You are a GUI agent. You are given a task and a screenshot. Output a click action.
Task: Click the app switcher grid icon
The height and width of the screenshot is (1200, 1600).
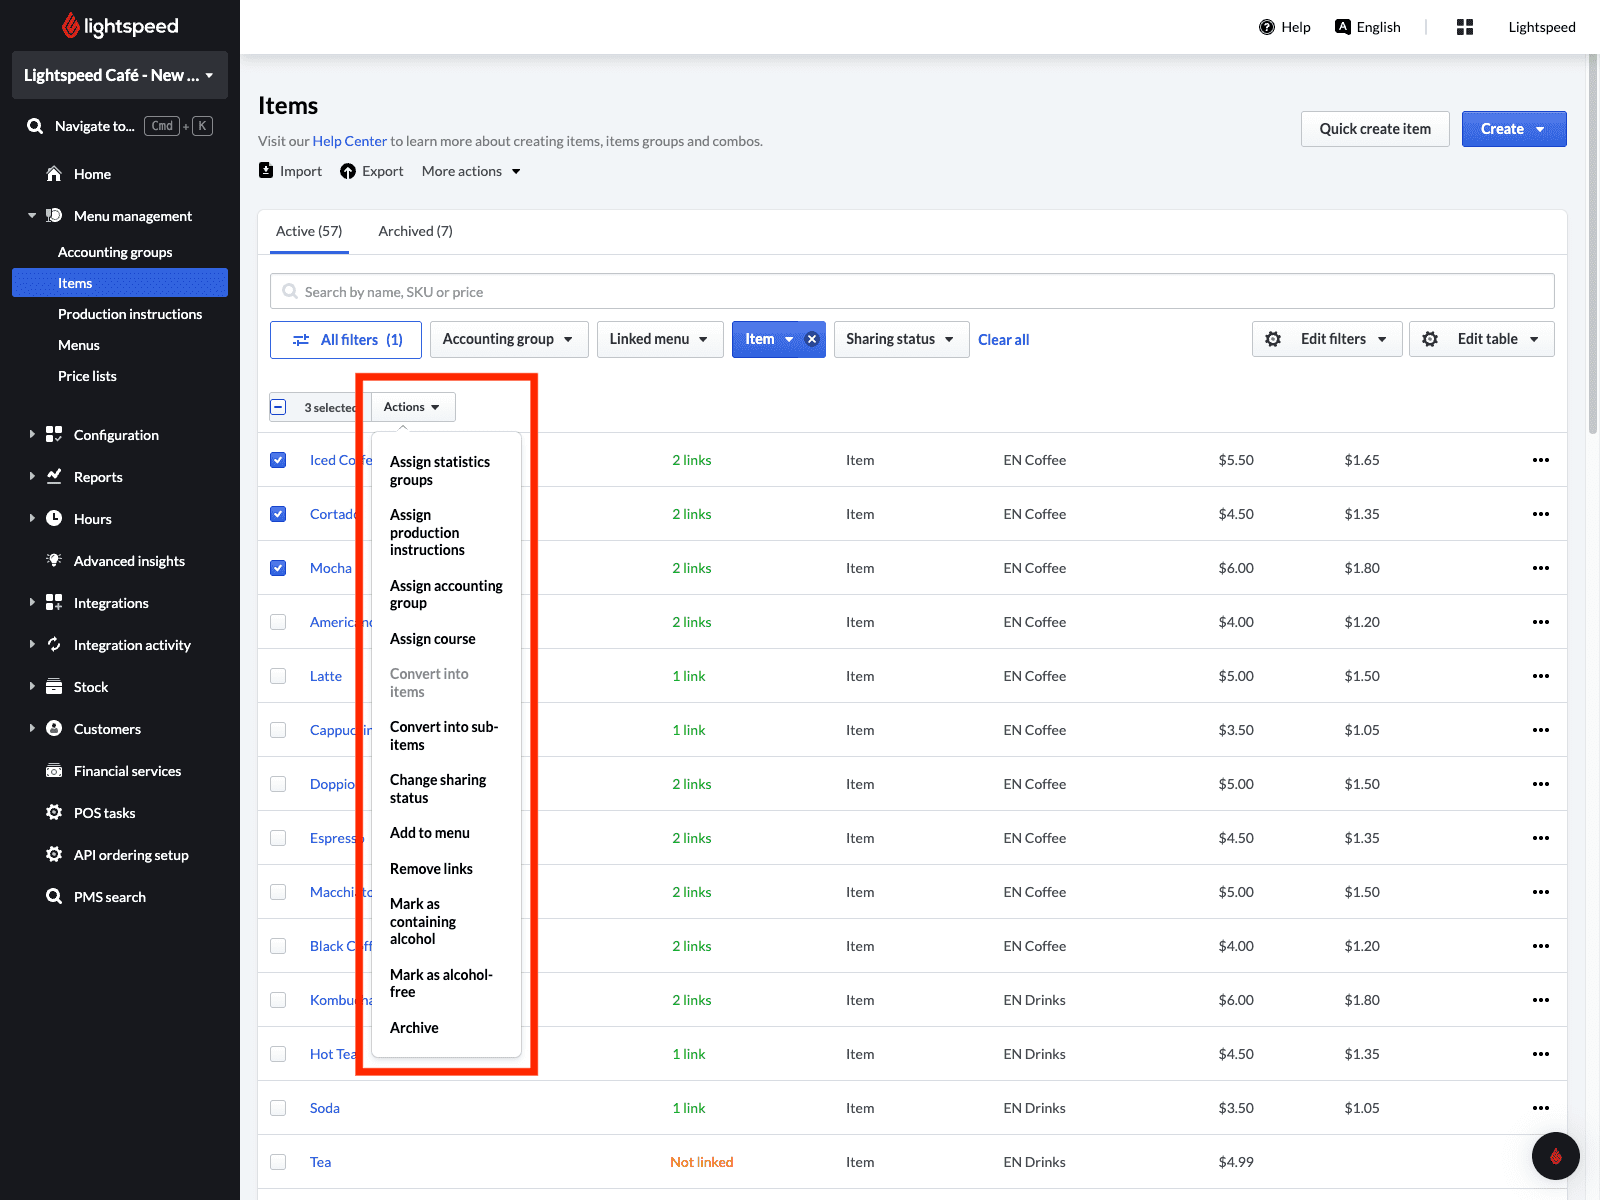click(1465, 27)
